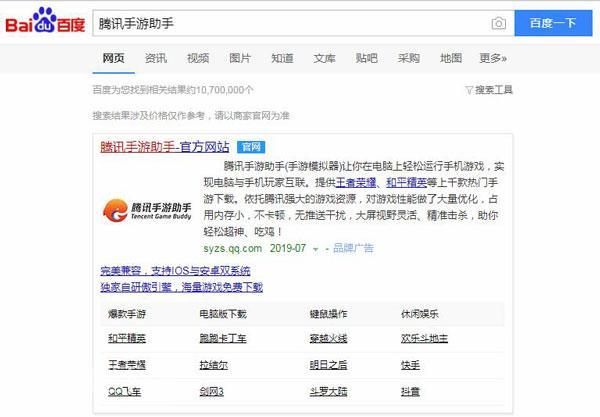Open the QQ飞车 table link
Screen dimensions: 600x417
pyautogui.click(x=124, y=392)
